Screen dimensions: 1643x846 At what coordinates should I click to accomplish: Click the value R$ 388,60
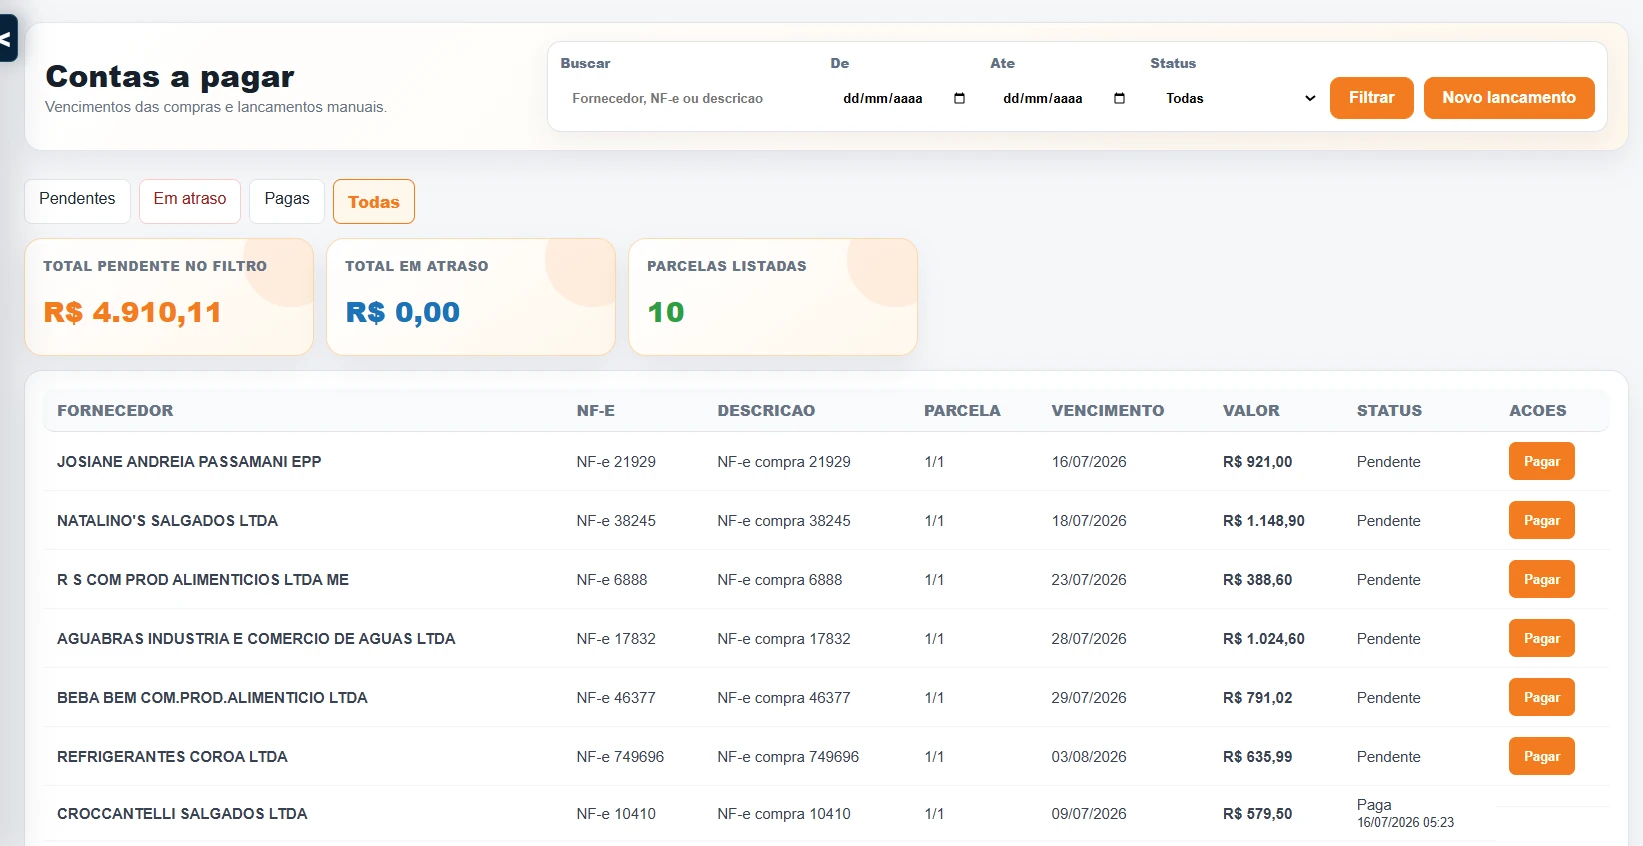(1257, 580)
